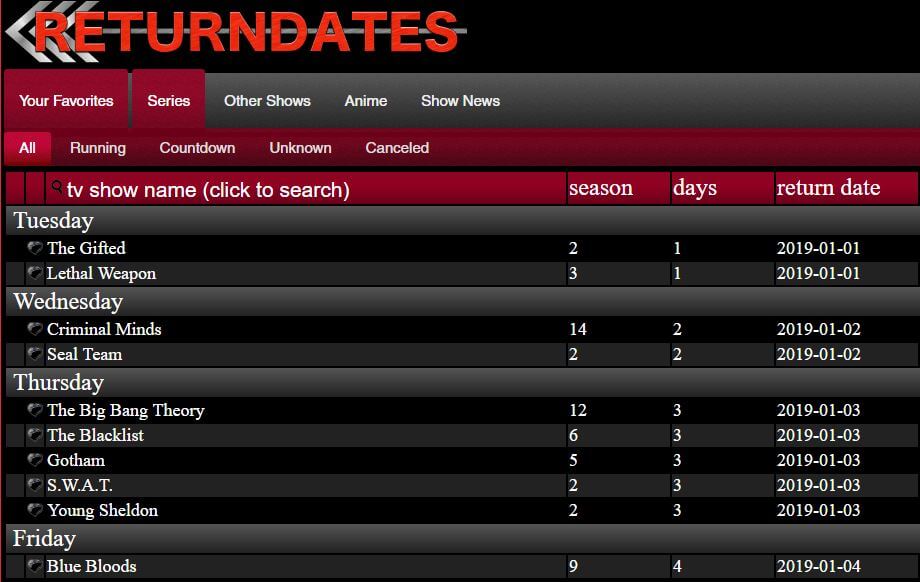Favorite The Blacklist with its heart icon
This screenshot has height=582, width=920.
point(35,435)
